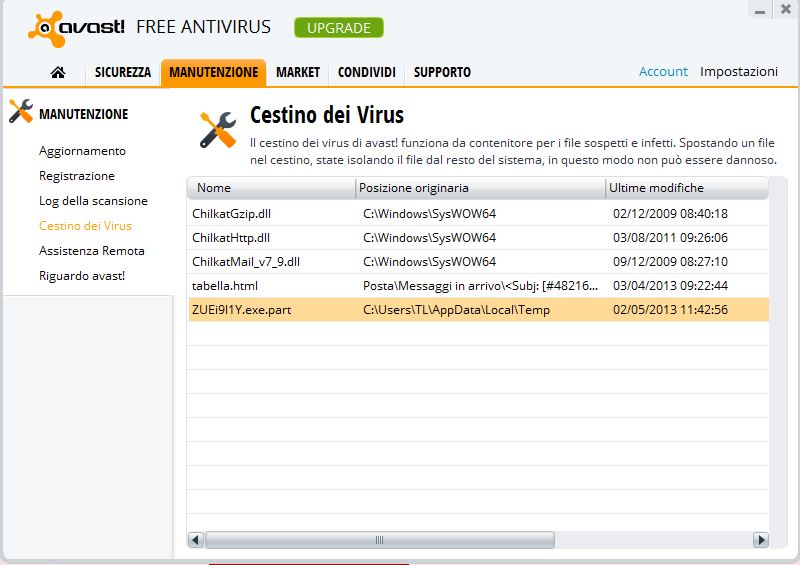Image resolution: width=800 pixels, height=565 pixels.
Task: Open Impostazioni settings
Action: 739,71
